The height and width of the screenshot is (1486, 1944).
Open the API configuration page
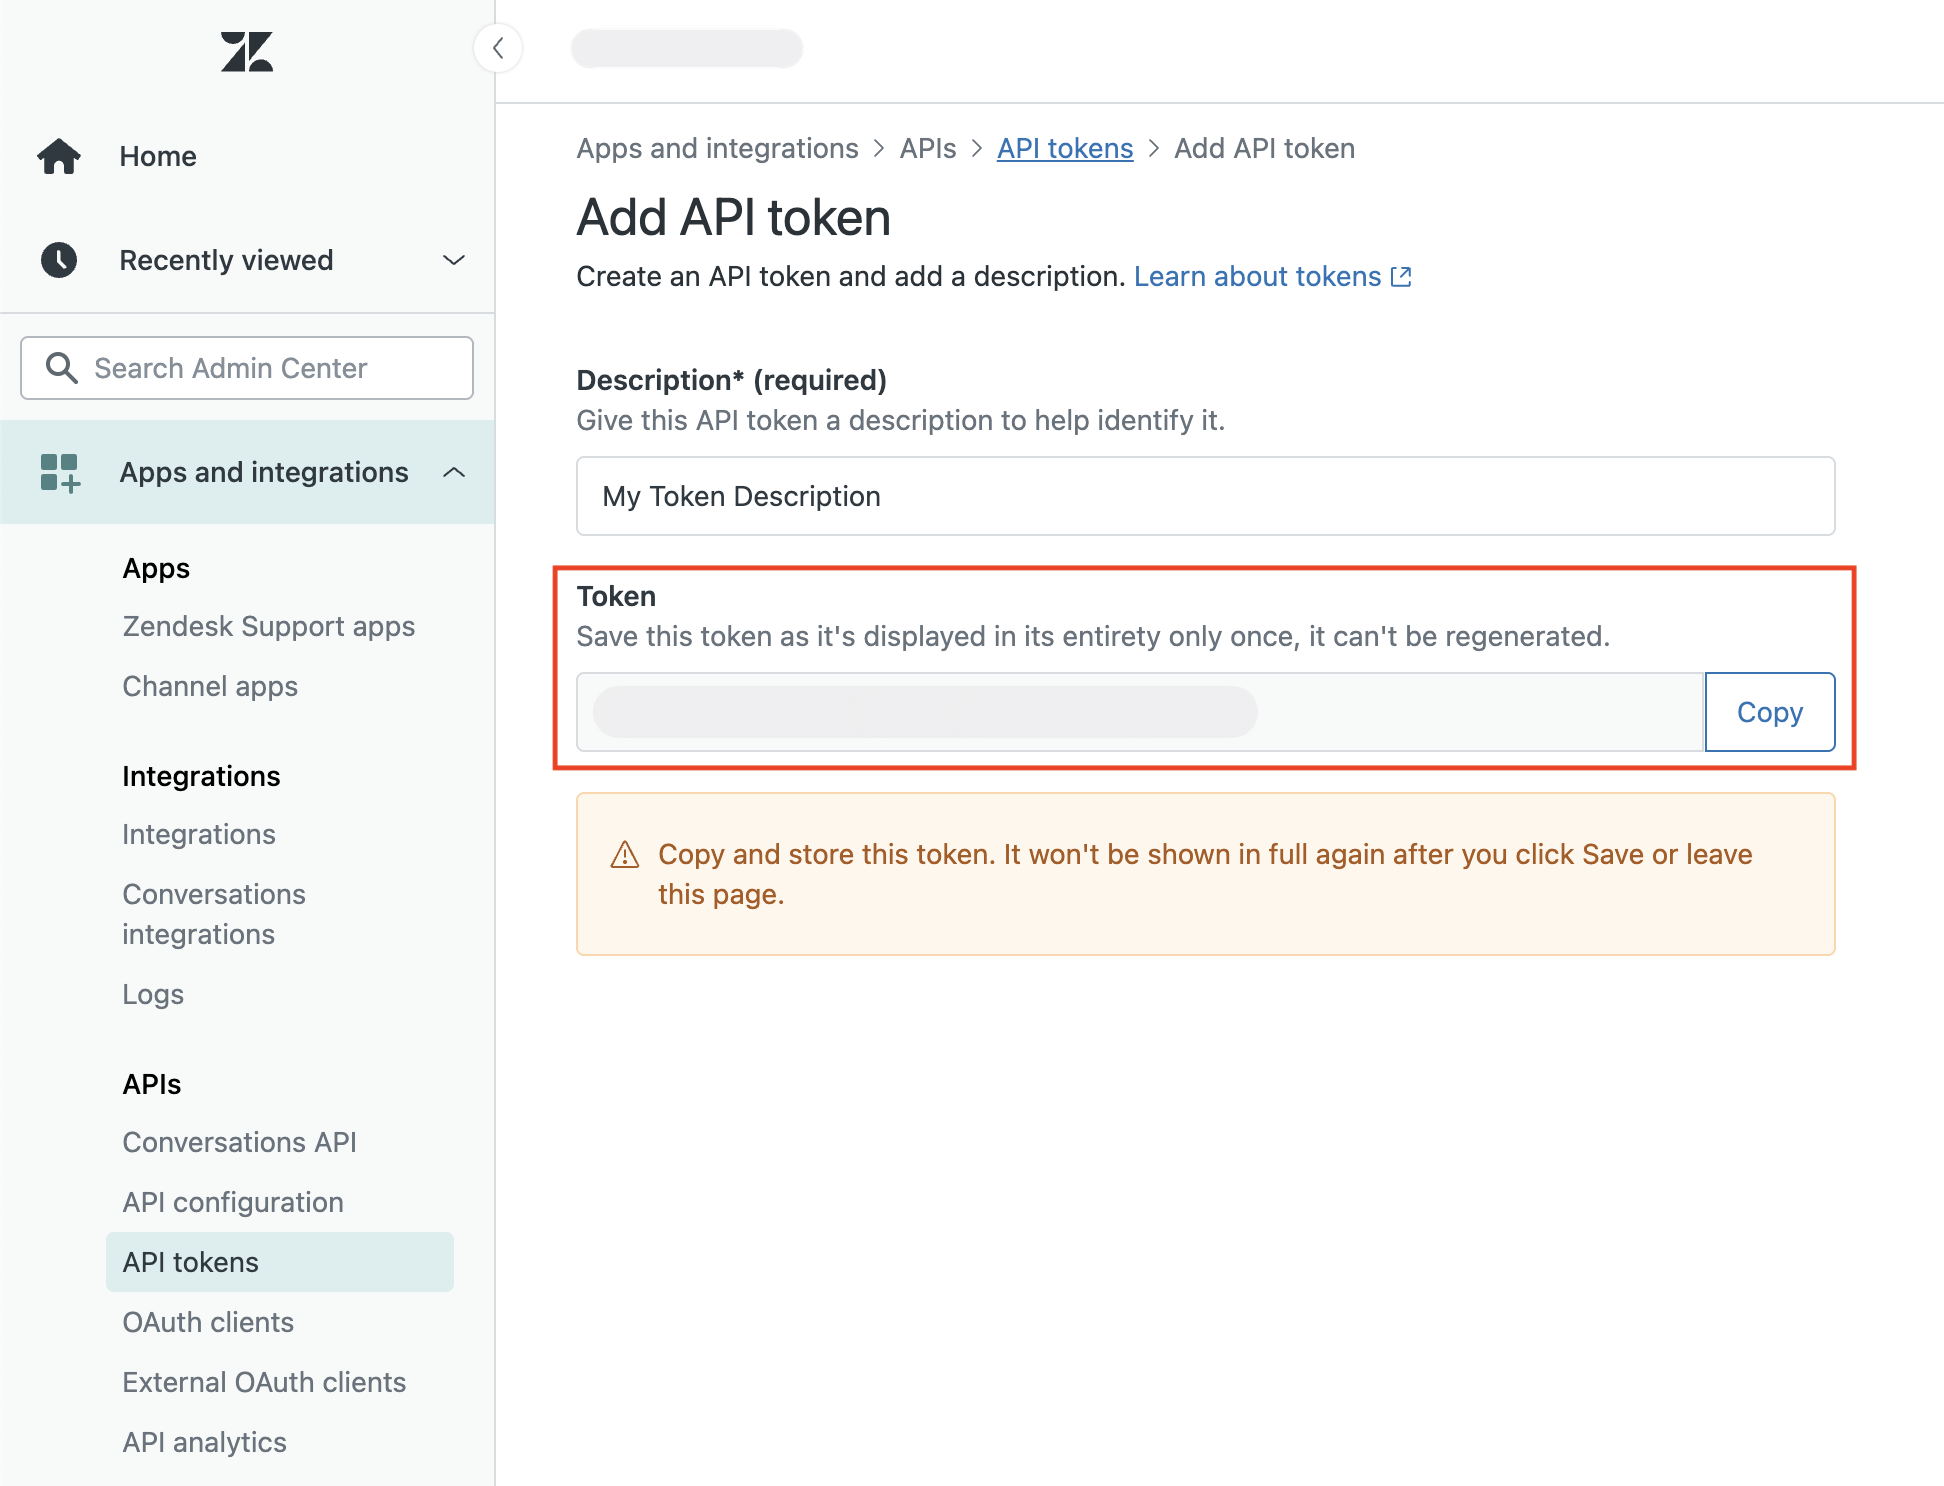pyautogui.click(x=232, y=1202)
